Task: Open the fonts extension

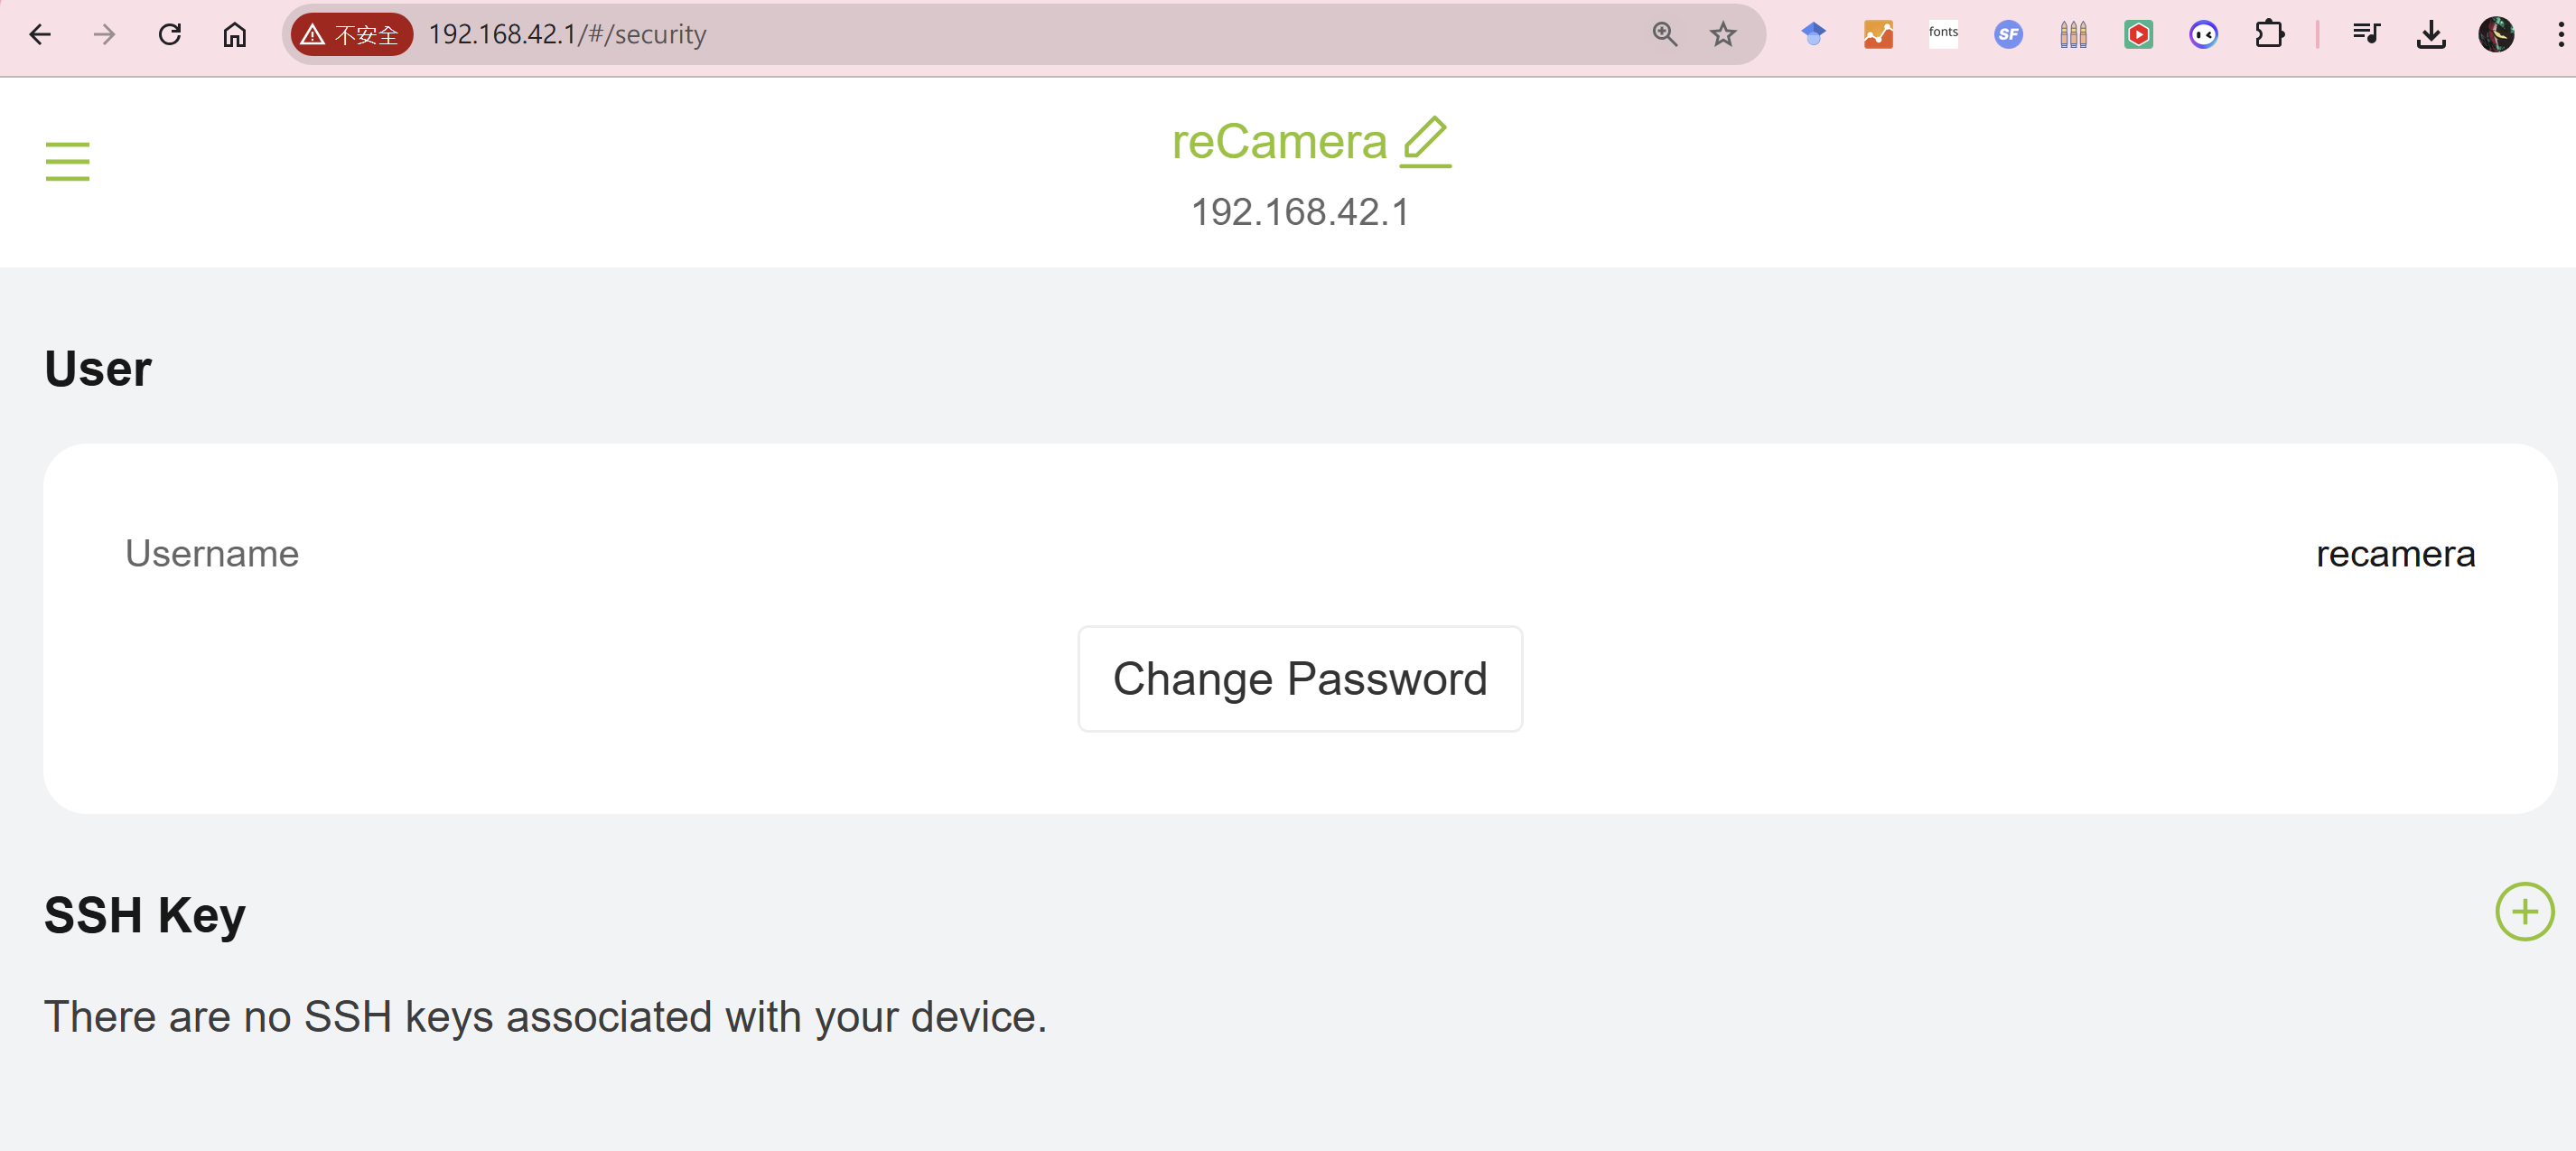Action: click(1943, 34)
